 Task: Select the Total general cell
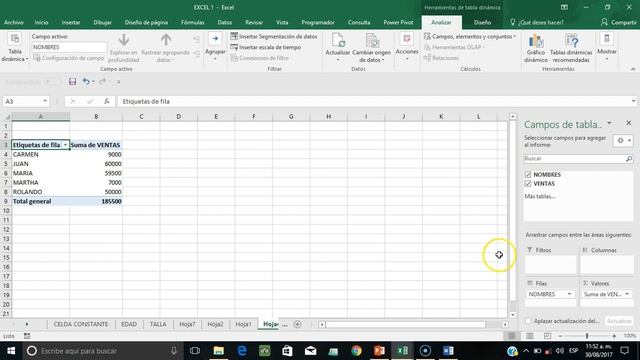tap(40, 201)
